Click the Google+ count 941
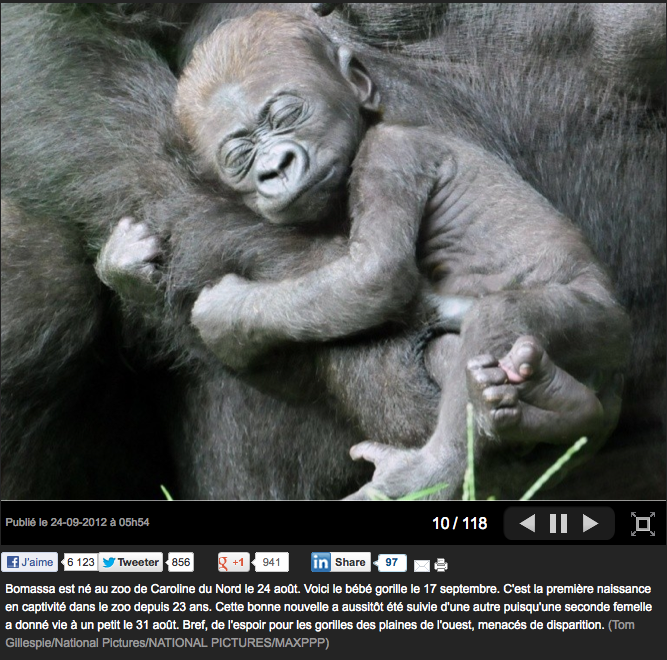Screen dimensions: 667x660 click(271, 562)
